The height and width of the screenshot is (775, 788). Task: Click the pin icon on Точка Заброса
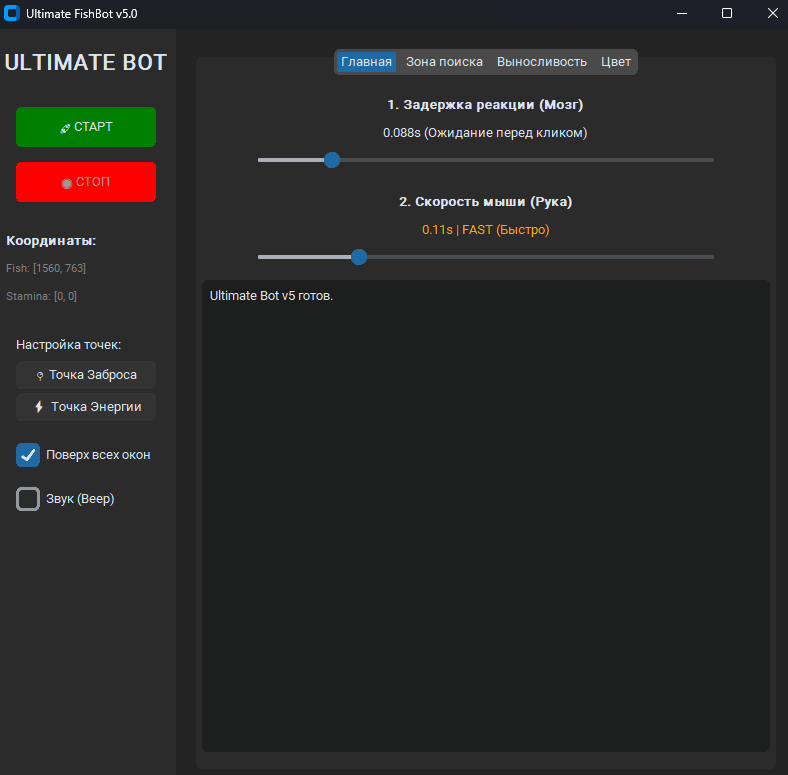(40, 376)
